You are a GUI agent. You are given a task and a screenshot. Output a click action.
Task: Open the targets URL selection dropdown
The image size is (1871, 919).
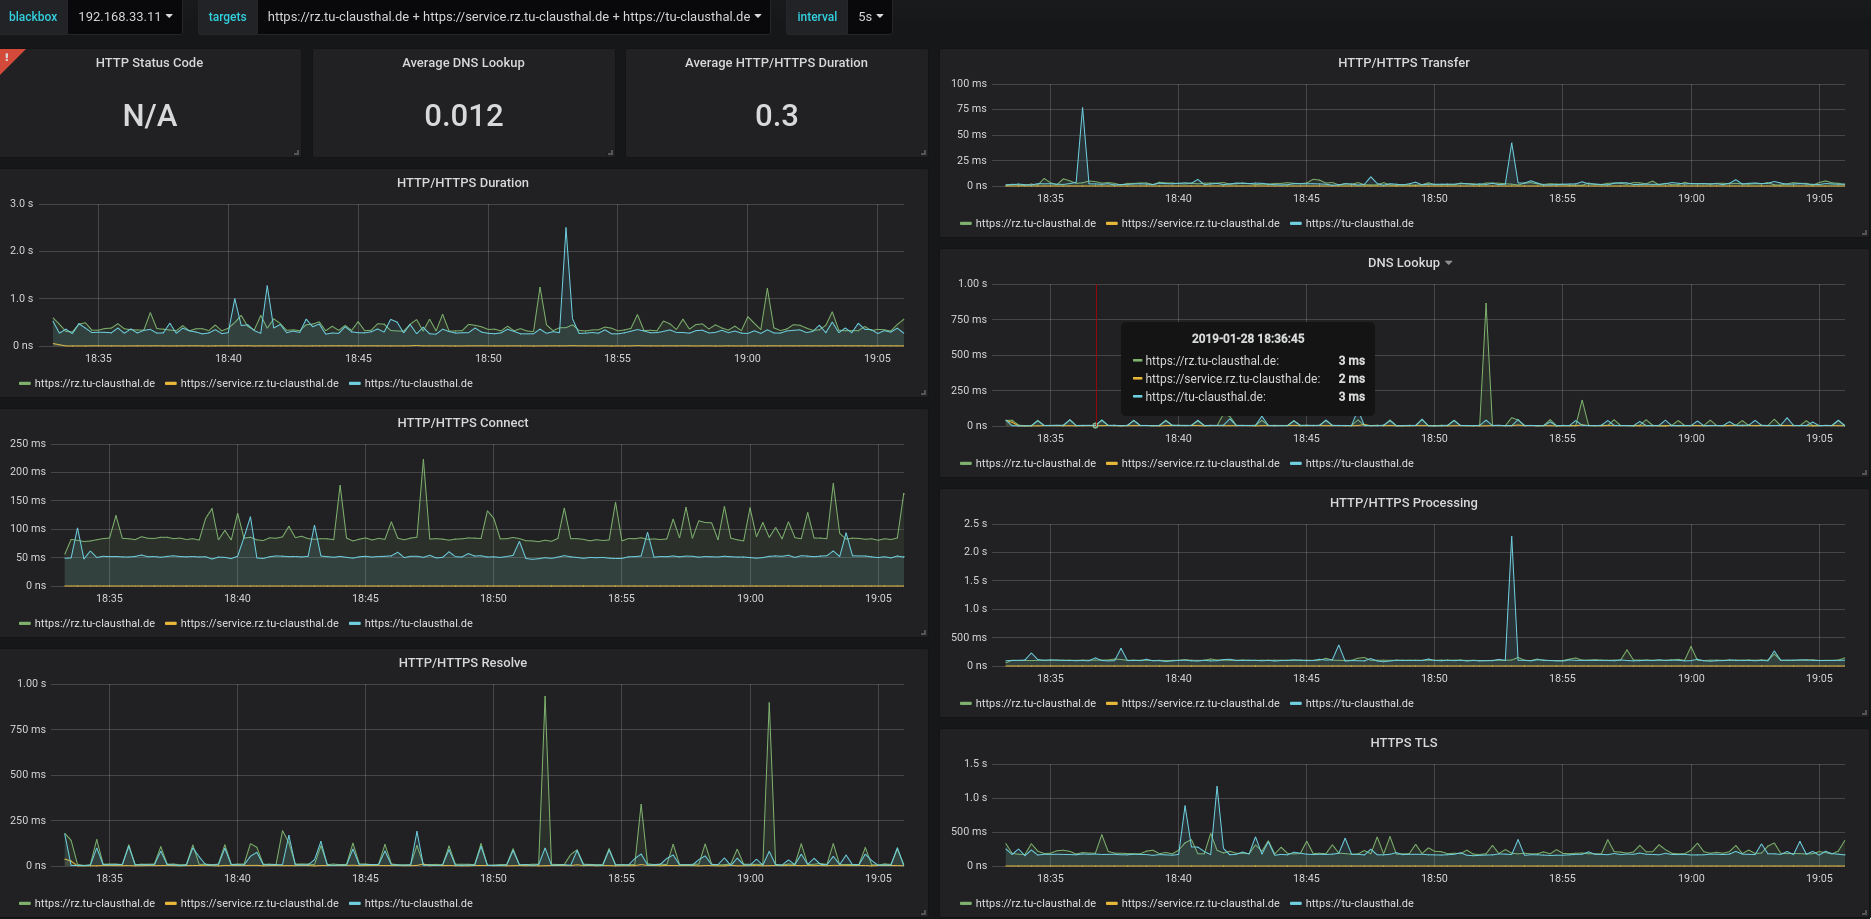[x=514, y=17]
